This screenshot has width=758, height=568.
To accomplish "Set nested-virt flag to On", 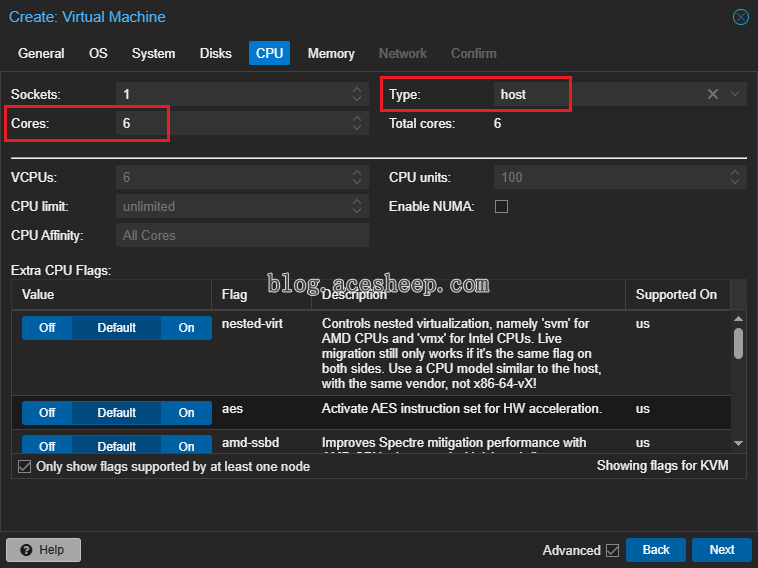I will click(x=186, y=328).
